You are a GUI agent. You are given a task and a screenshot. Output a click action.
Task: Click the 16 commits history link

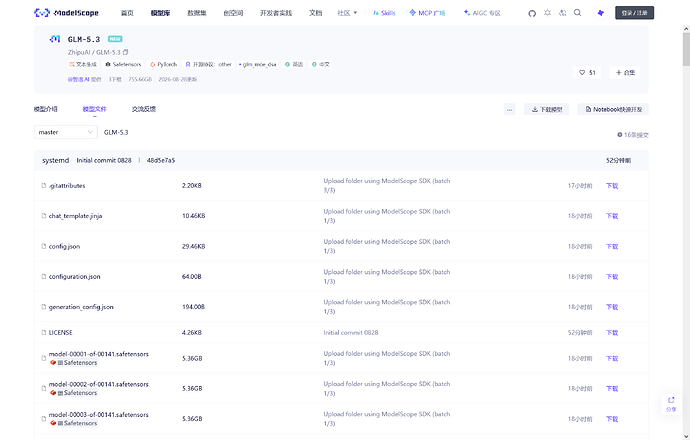tap(633, 135)
